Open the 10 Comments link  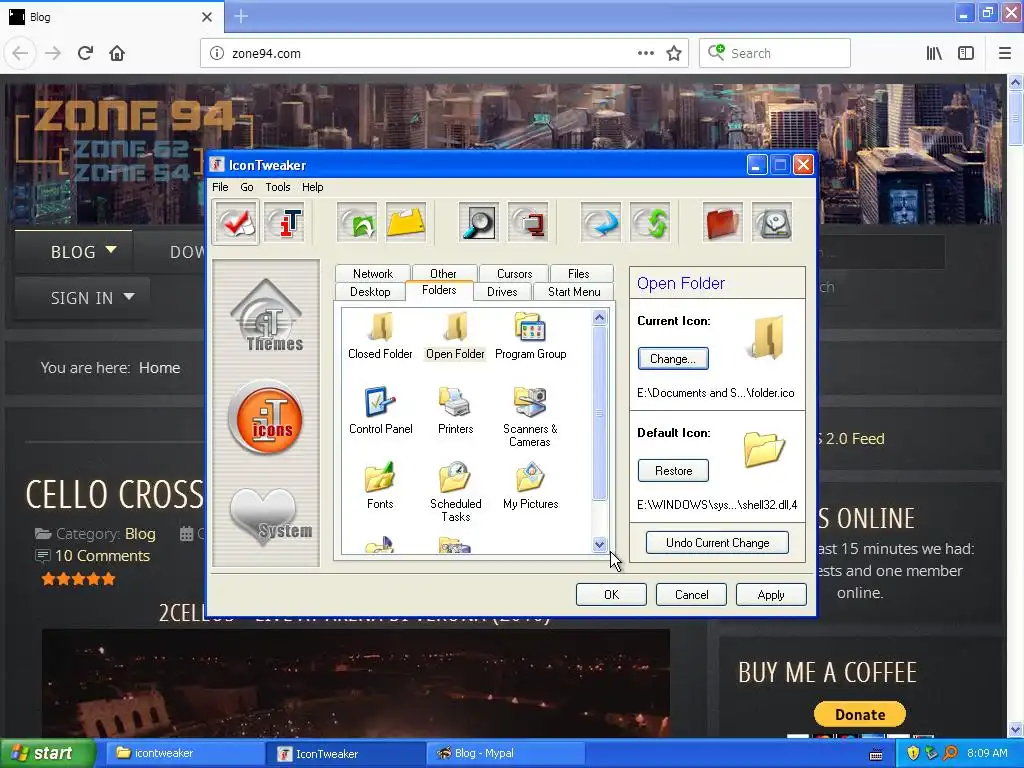103,556
